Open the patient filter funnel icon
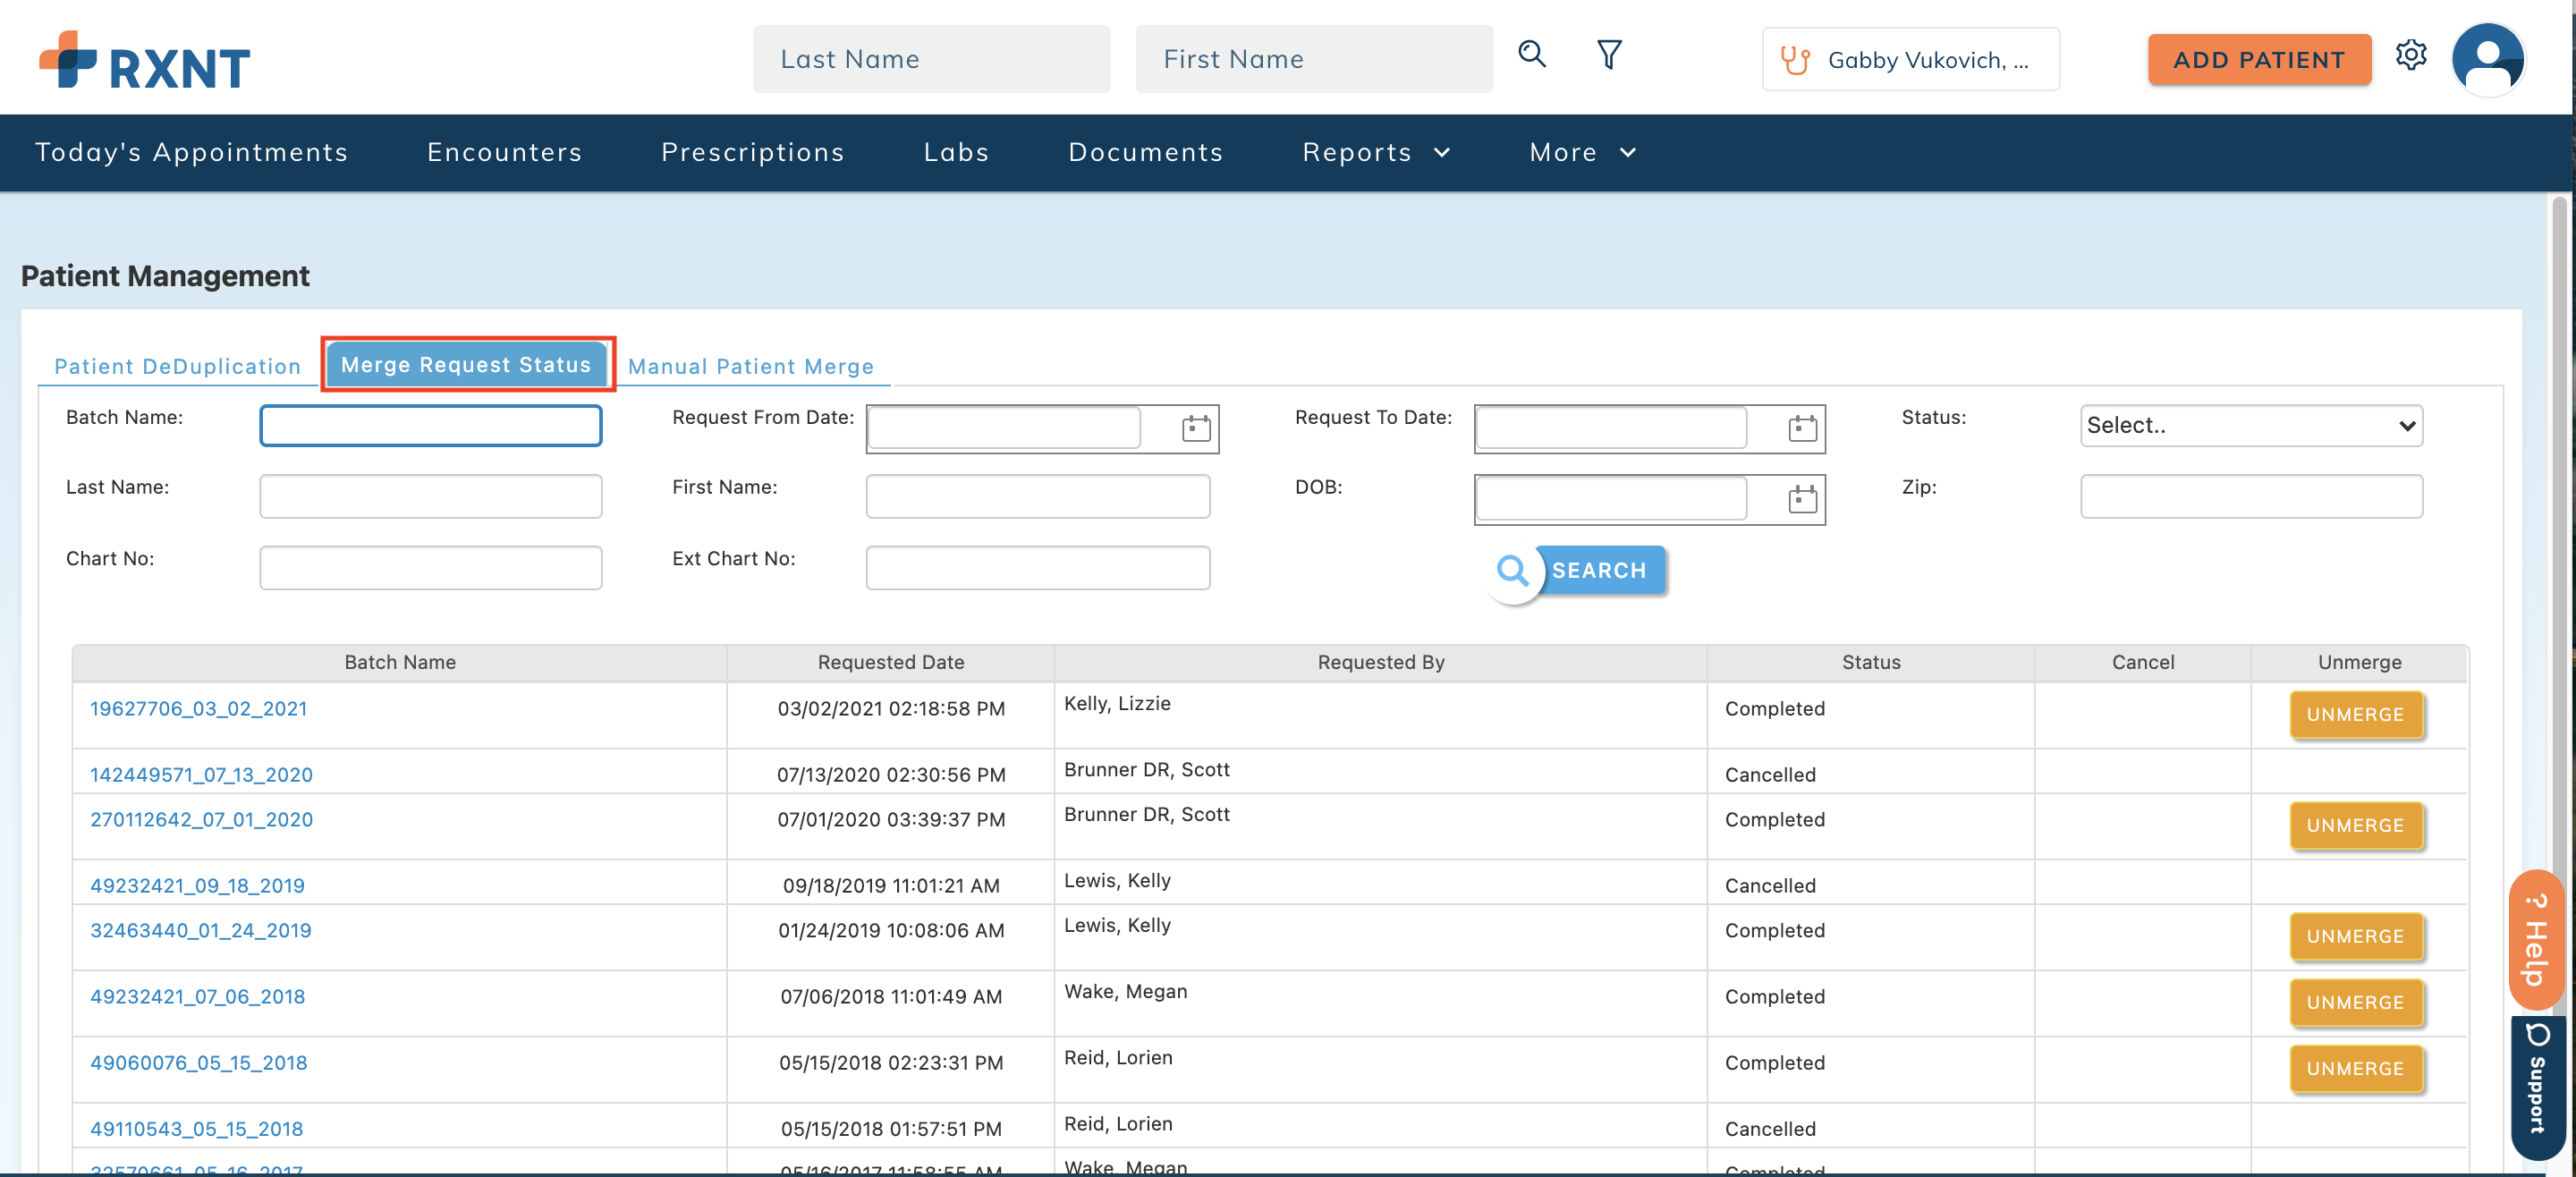 tap(1608, 55)
